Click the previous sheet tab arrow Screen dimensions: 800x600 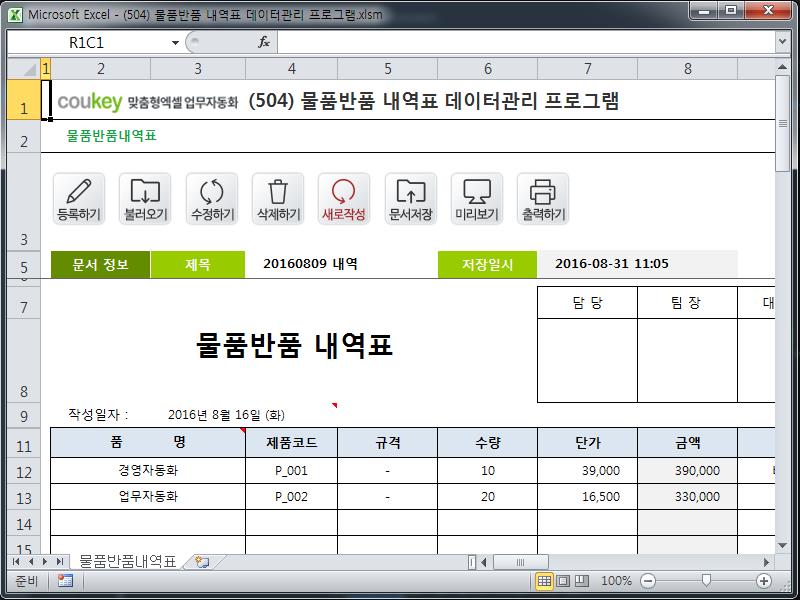[31, 562]
